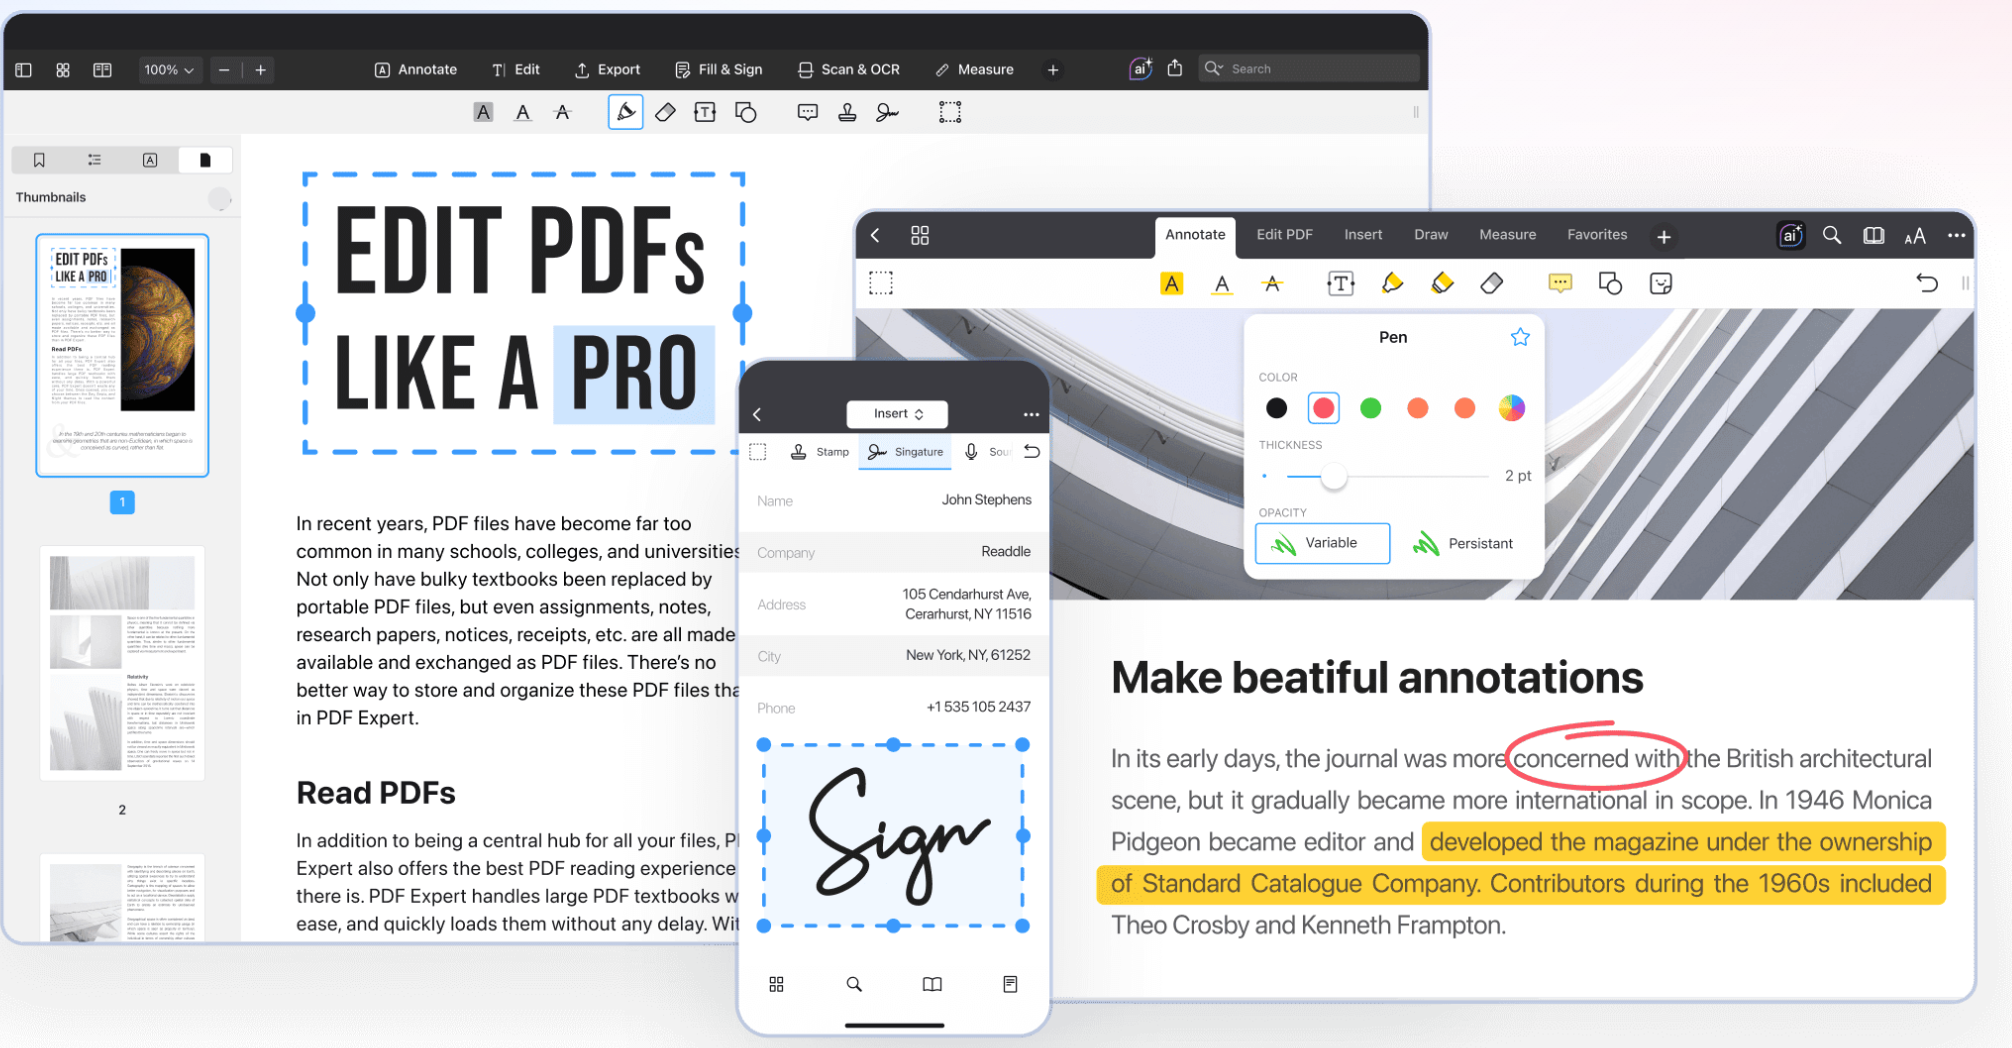Open the Insert dropdown on phone
Screen dimensions: 2012x1048
pos(897,414)
